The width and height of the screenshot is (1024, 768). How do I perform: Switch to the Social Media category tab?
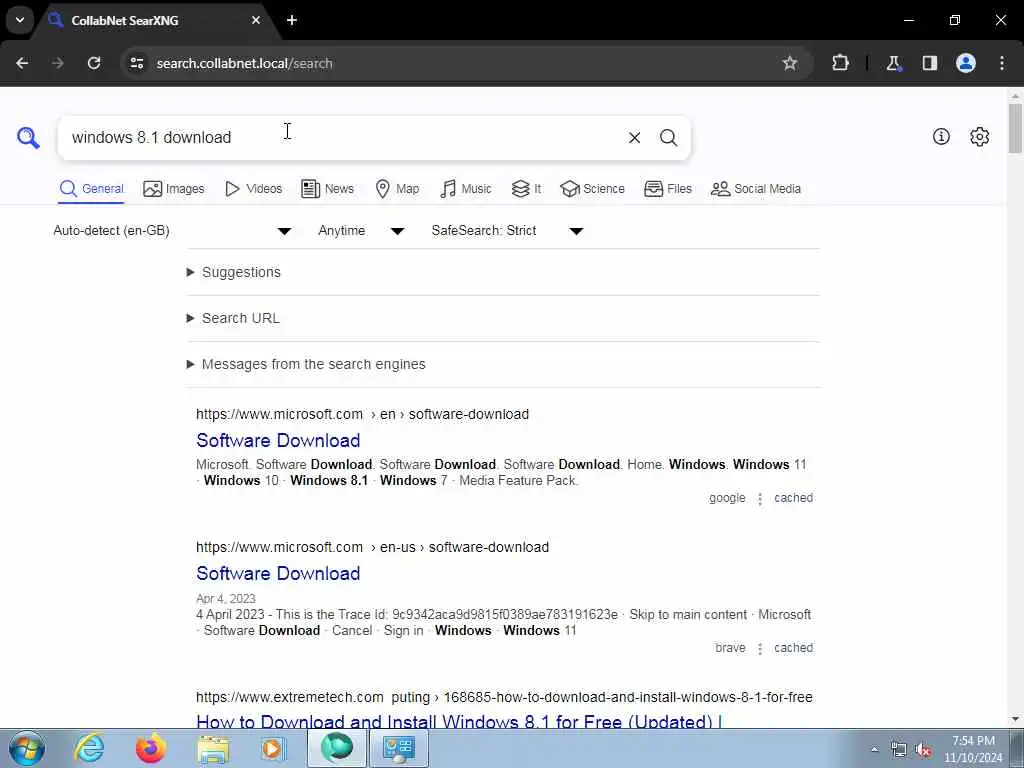[x=756, y=189]
